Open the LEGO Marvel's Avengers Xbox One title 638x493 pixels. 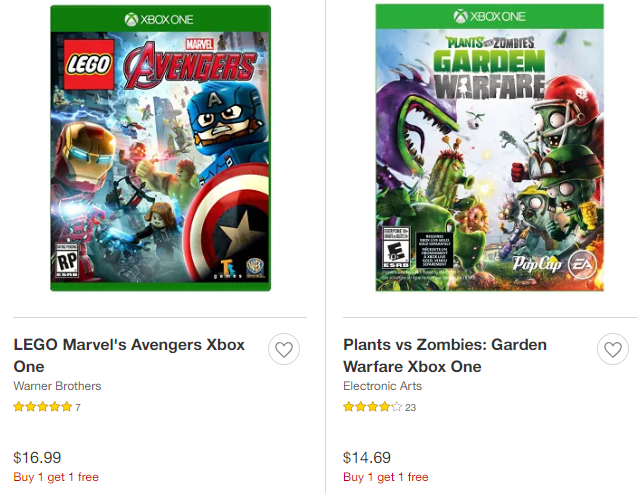(129, 355)
